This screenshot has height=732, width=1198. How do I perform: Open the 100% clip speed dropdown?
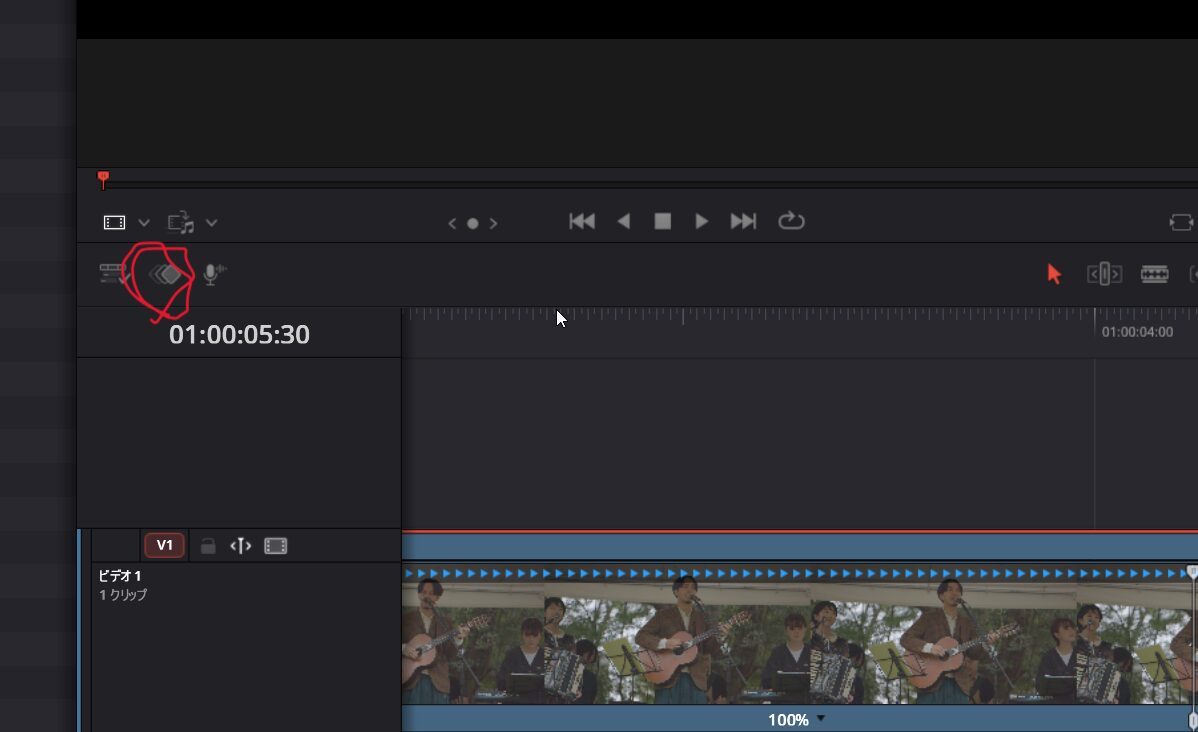click(x=821, y=719)
